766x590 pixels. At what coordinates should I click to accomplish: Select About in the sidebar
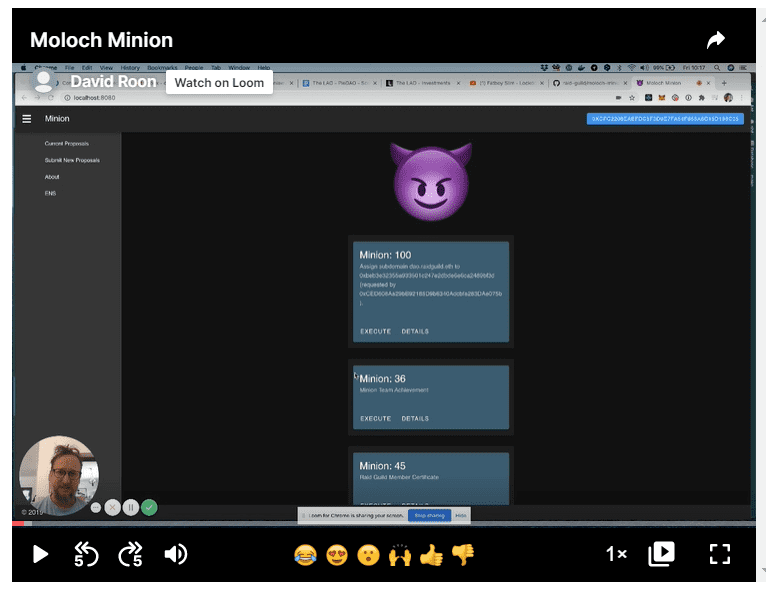pos(52,177)
